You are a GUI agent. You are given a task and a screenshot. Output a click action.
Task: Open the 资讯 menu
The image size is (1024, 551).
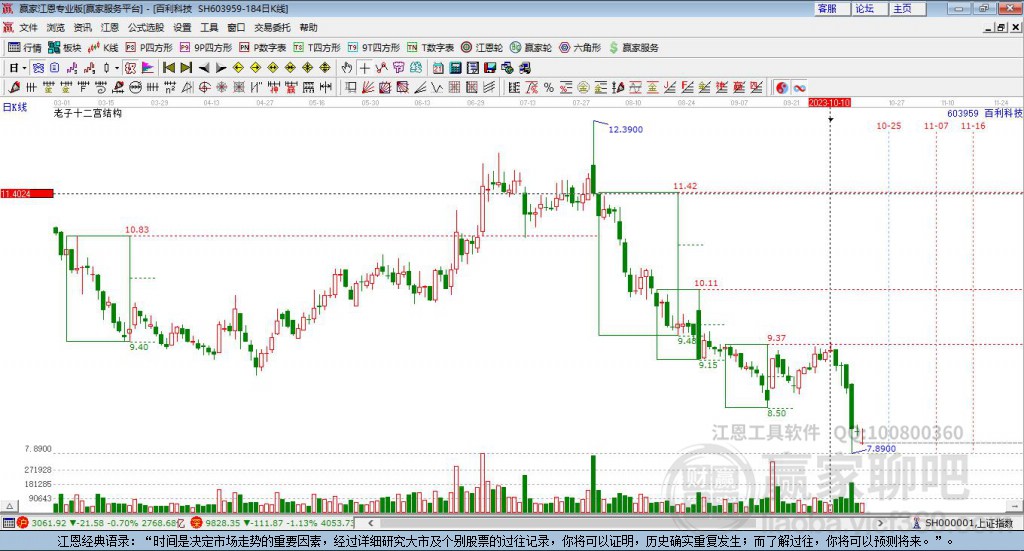[x=82, y=27]
